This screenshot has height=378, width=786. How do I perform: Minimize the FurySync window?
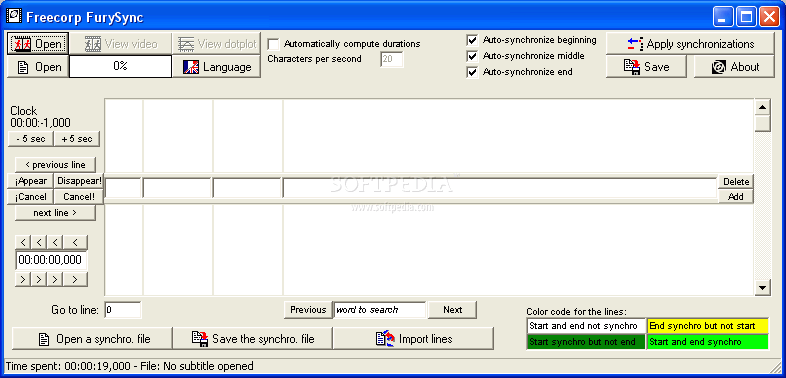click(x=722, y=17)
